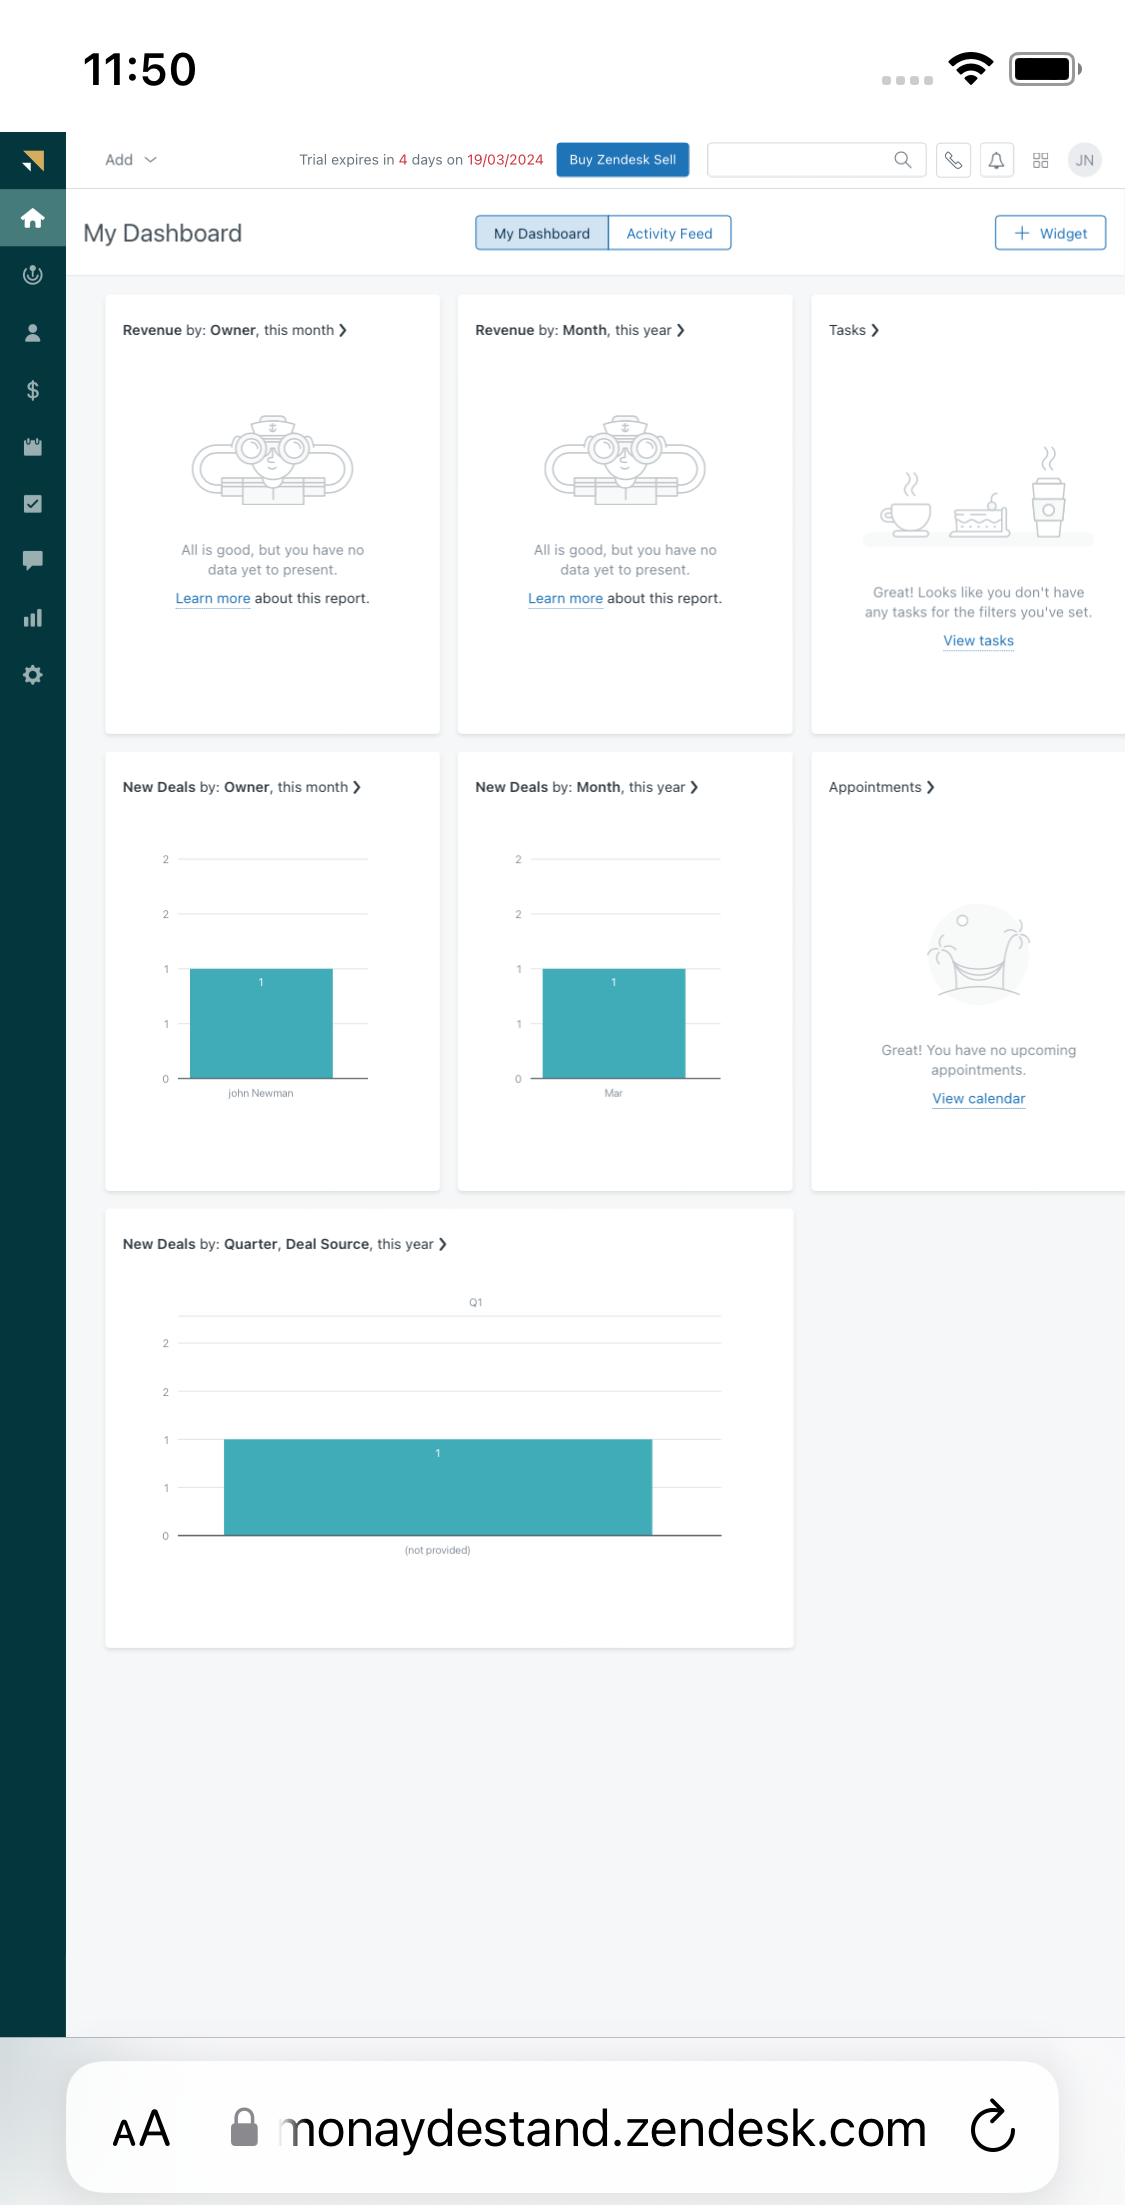Switch to the Activity Feed tab
Viewport: 1125px width, 2205px height.
[x=669, y=233]
